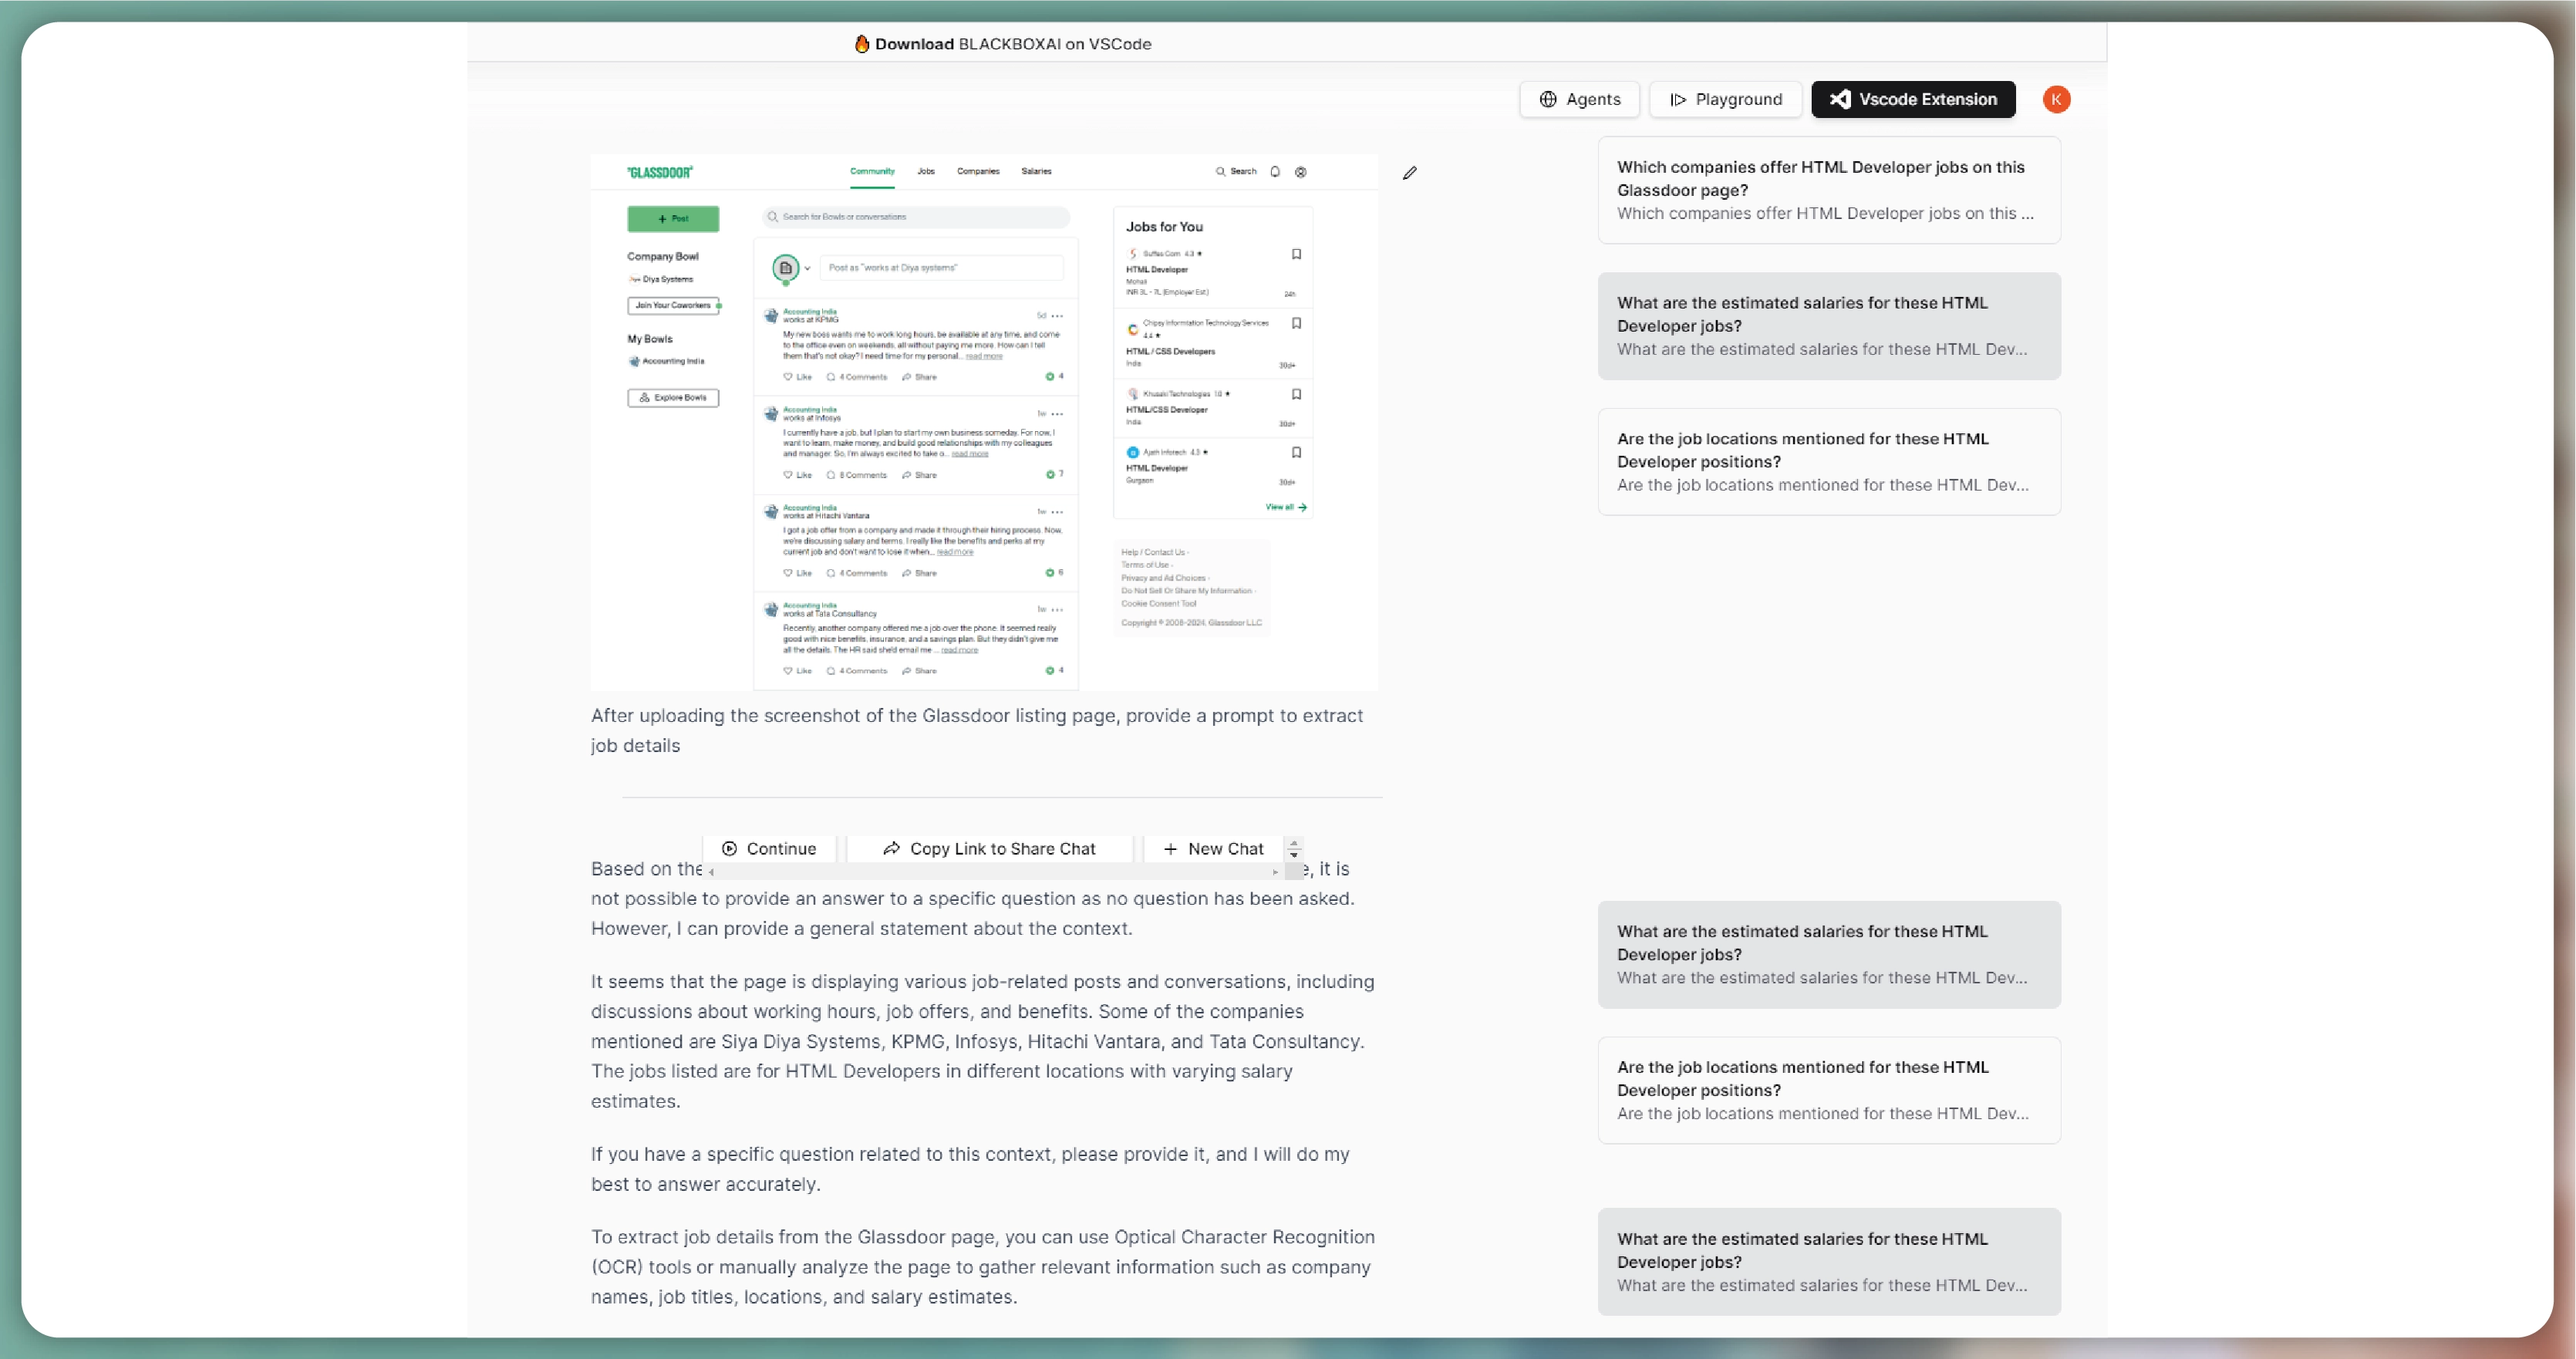Select the bottommost "estimated salaries" suggestion card
Viewport: 2576px width, 1359px height.
(x=1828, y=1261)
